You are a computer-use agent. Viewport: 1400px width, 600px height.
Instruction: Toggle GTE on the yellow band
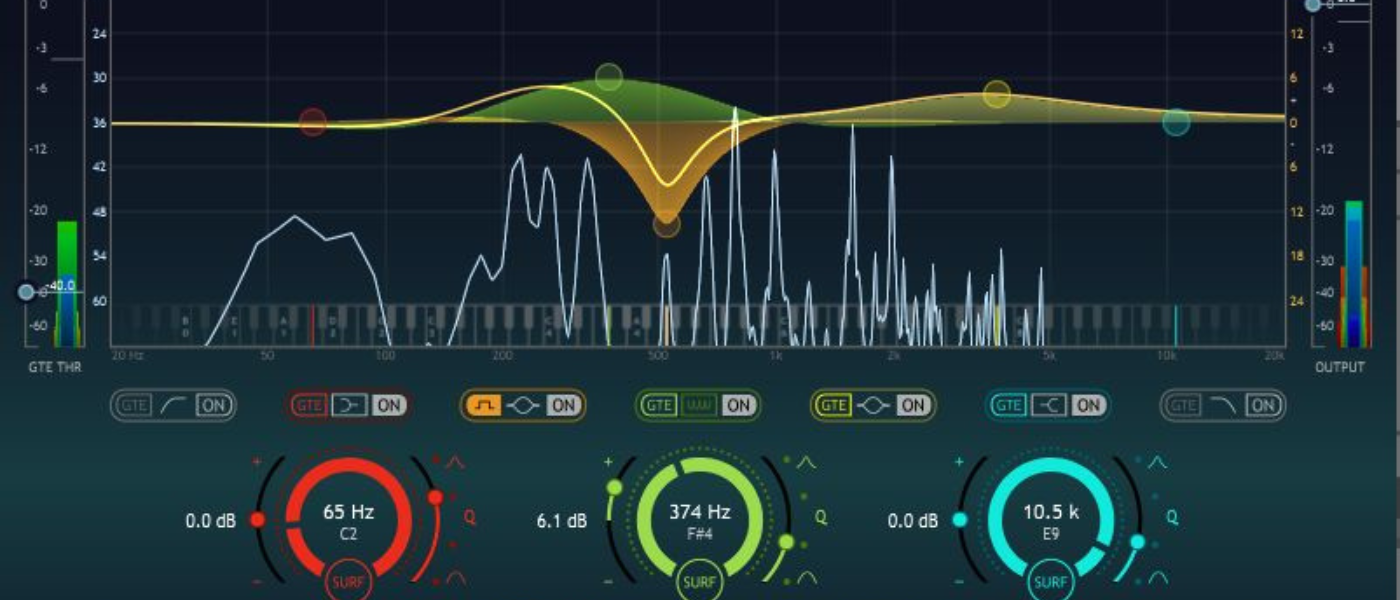click(x=834, y=405)
